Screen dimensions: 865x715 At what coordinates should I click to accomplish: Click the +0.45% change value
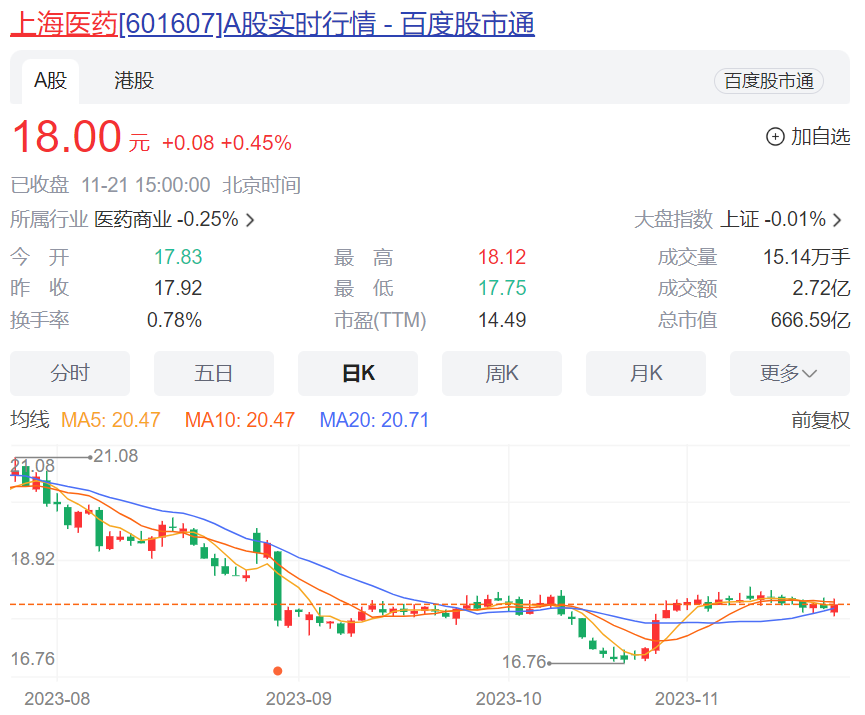coord(256,143)
